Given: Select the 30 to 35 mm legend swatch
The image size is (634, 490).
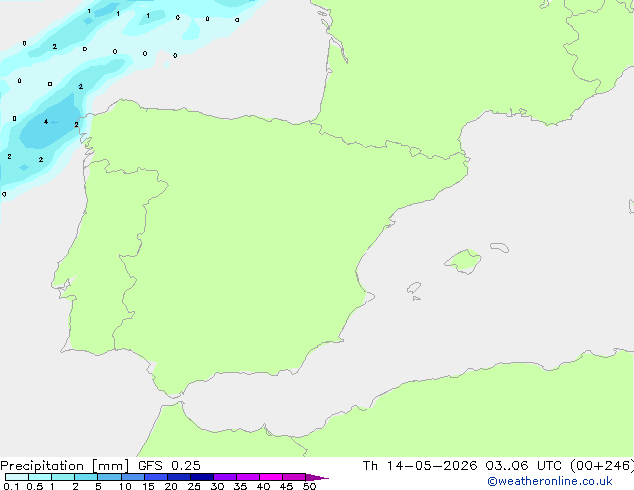Looking at the screenshot, I should tap(225, 477).
